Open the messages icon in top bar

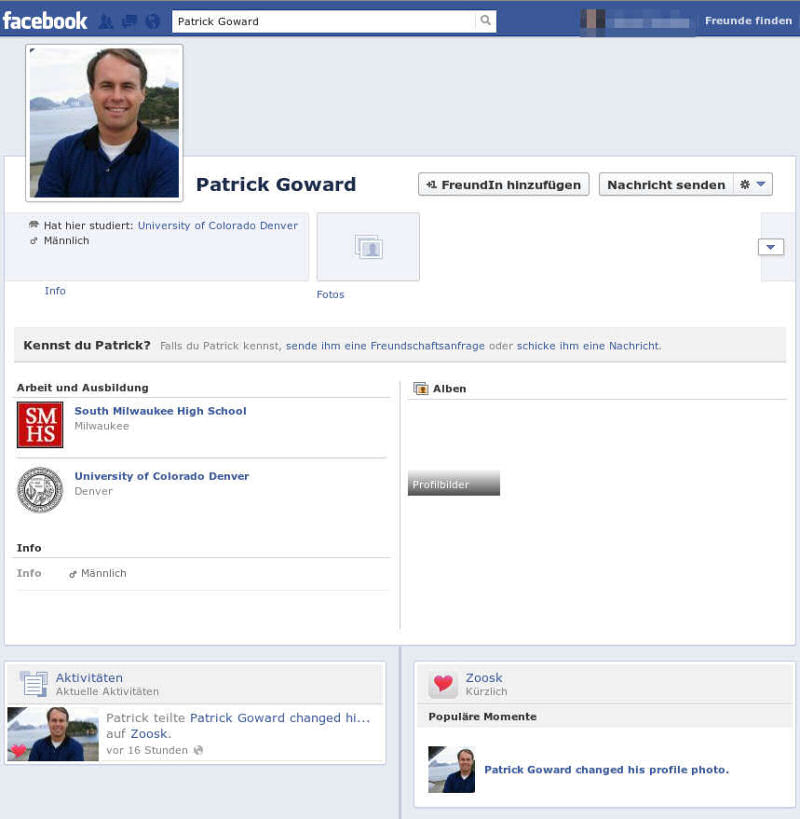point(129,21)
